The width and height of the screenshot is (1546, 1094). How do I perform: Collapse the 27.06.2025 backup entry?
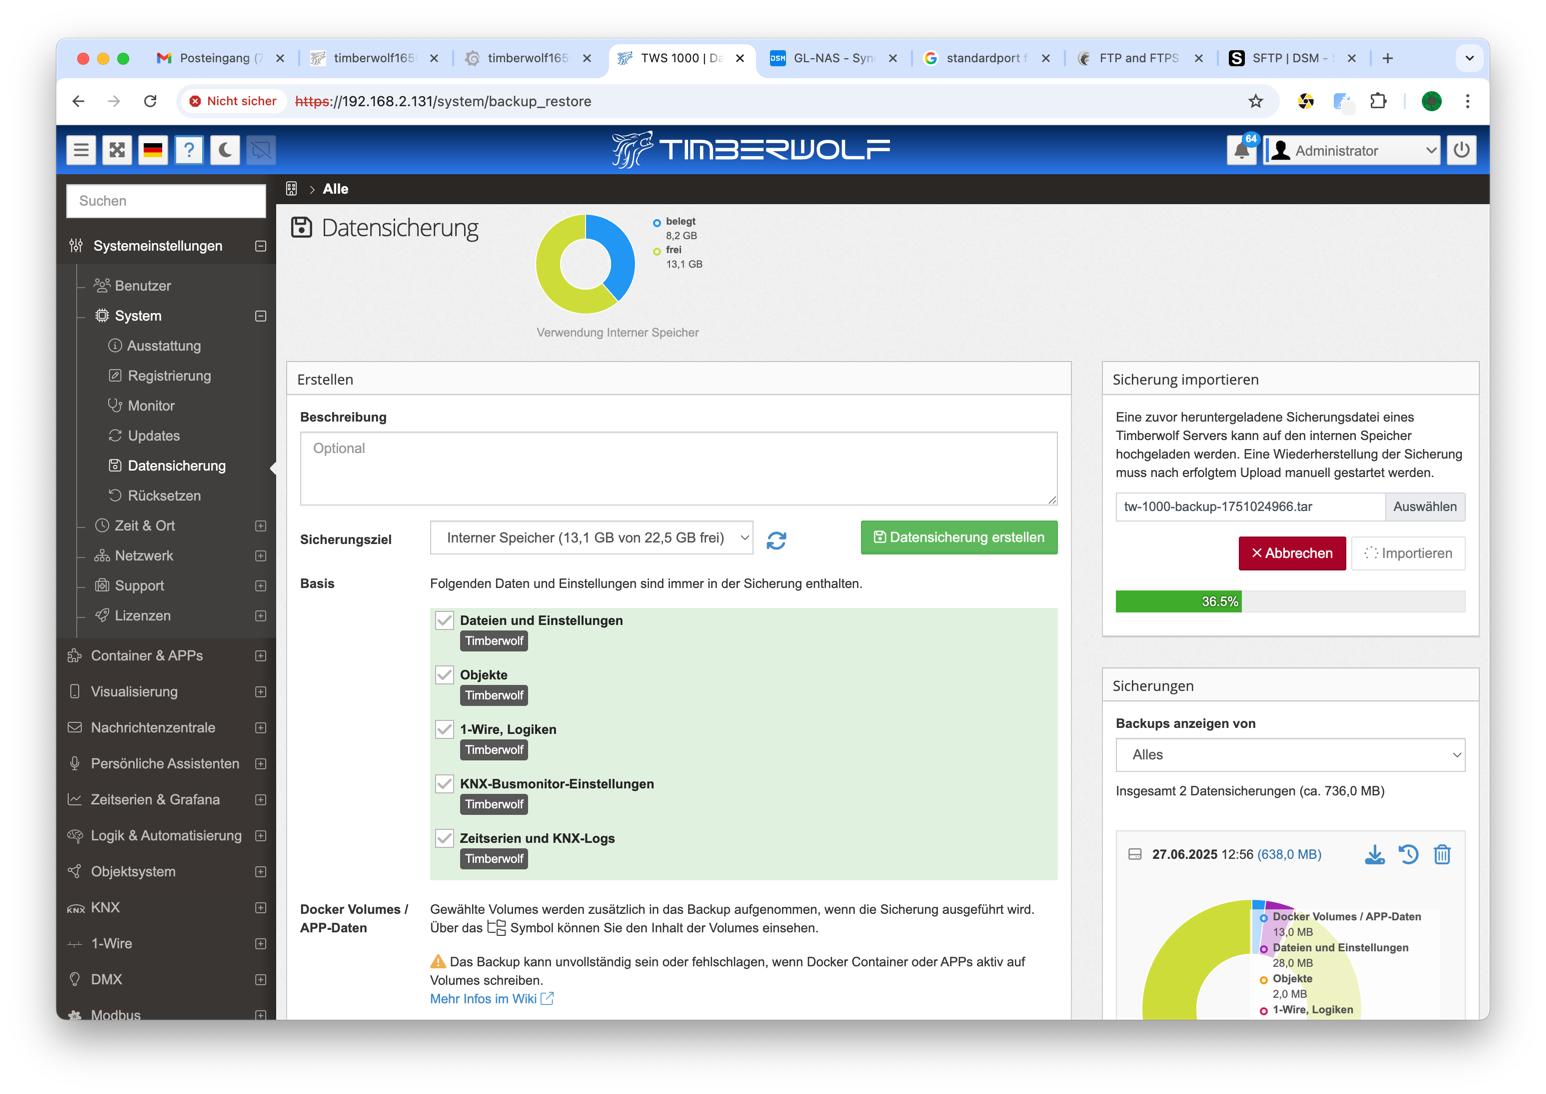click(1135, 855)
